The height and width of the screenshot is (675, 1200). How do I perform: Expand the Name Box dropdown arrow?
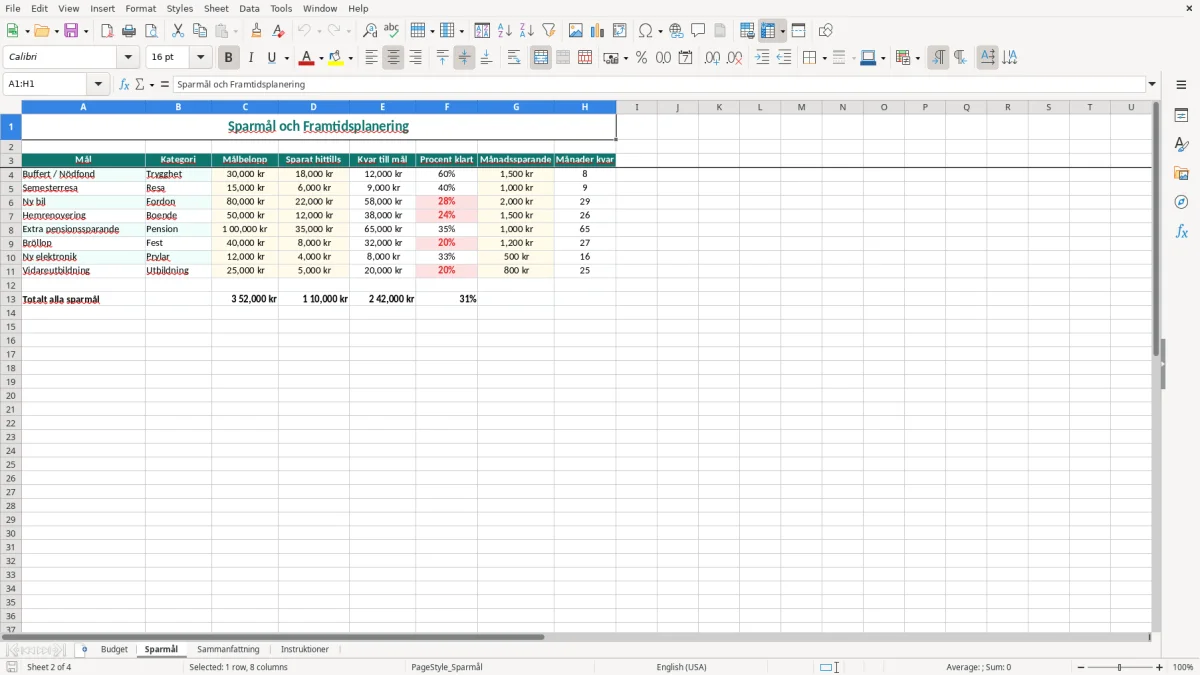(x=98, y=84)
